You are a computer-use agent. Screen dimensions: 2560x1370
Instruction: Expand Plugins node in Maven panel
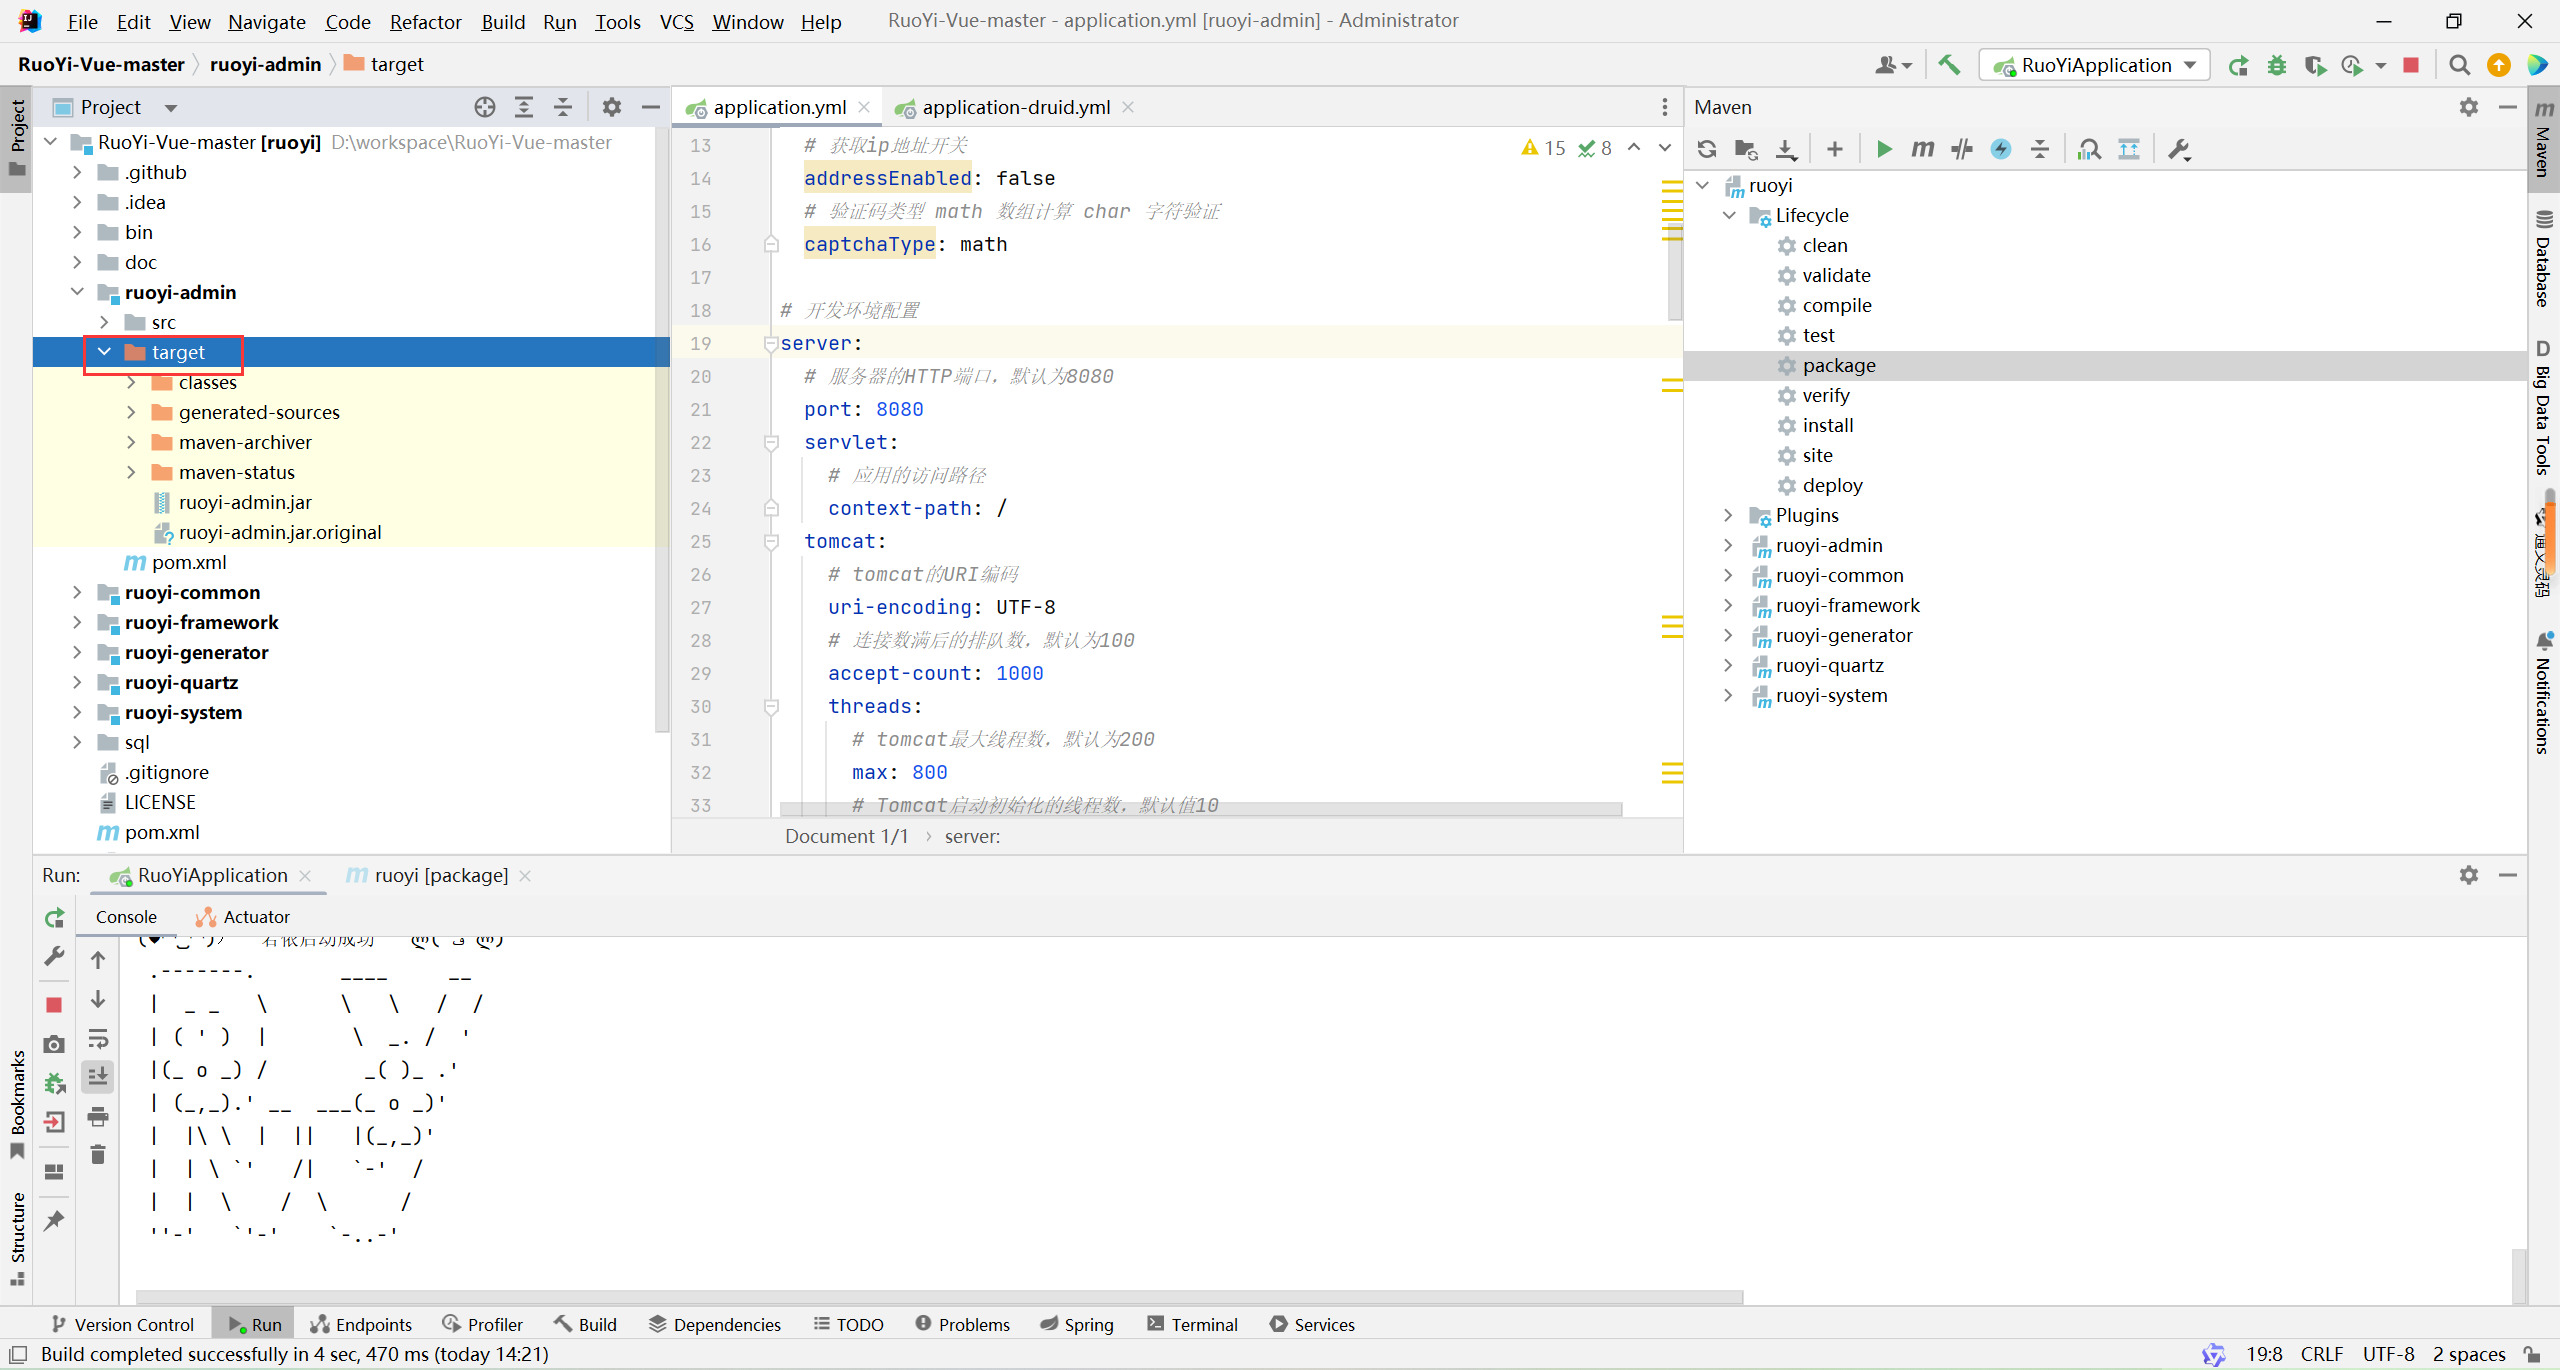pyautogui.click(x=1728, y=515)
